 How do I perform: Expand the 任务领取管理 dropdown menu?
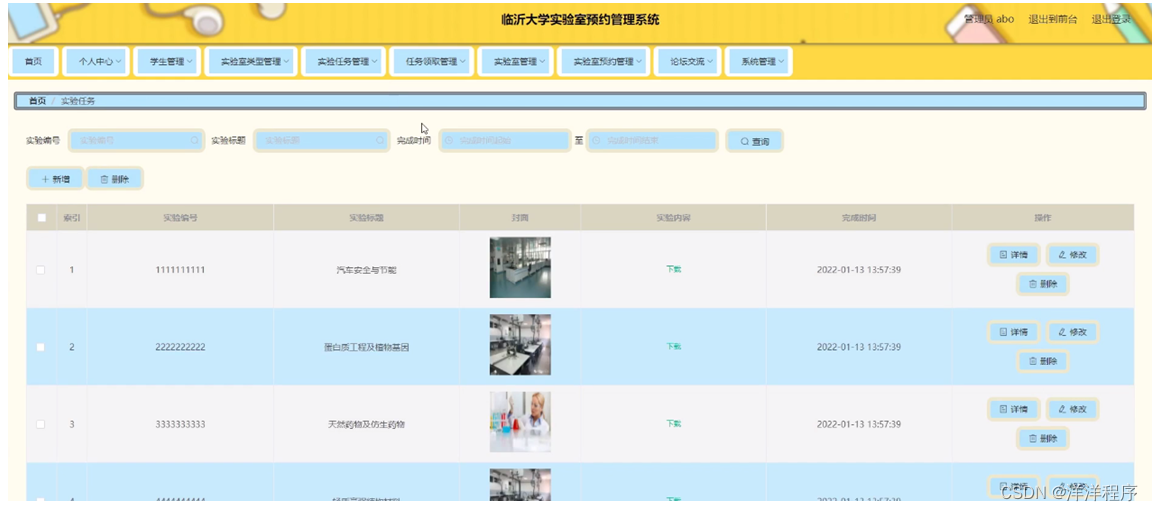click(431, 62)
